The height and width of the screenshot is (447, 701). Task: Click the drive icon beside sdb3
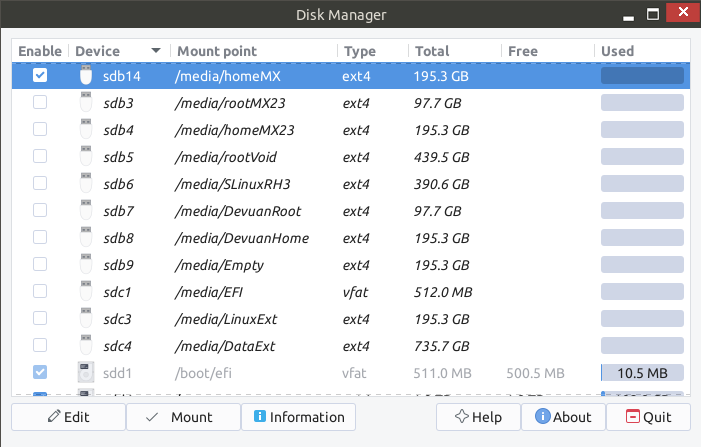(x=86, y=102)
